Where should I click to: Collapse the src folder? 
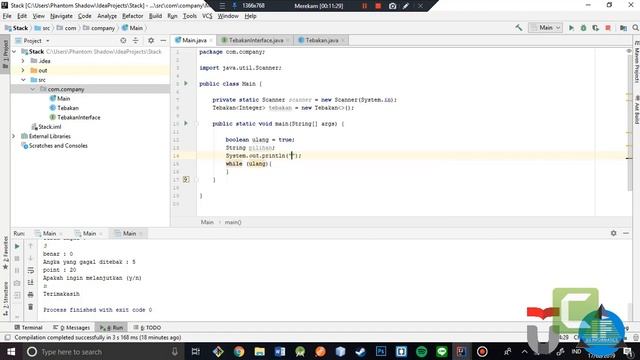pos(23,80)
